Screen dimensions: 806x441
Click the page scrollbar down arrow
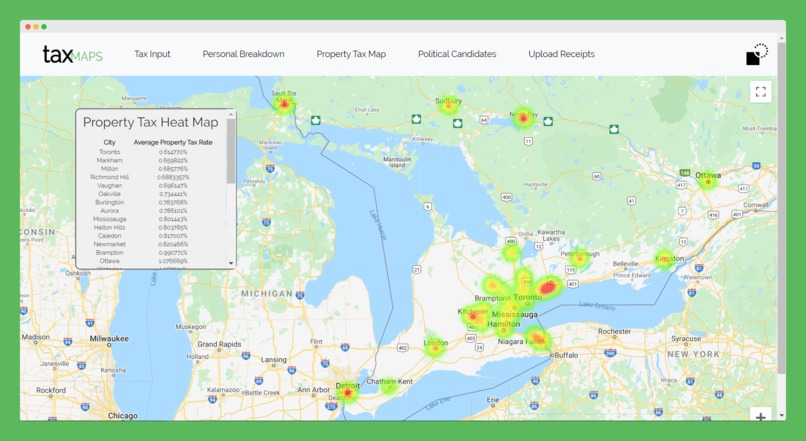click(x=781, y=415)
